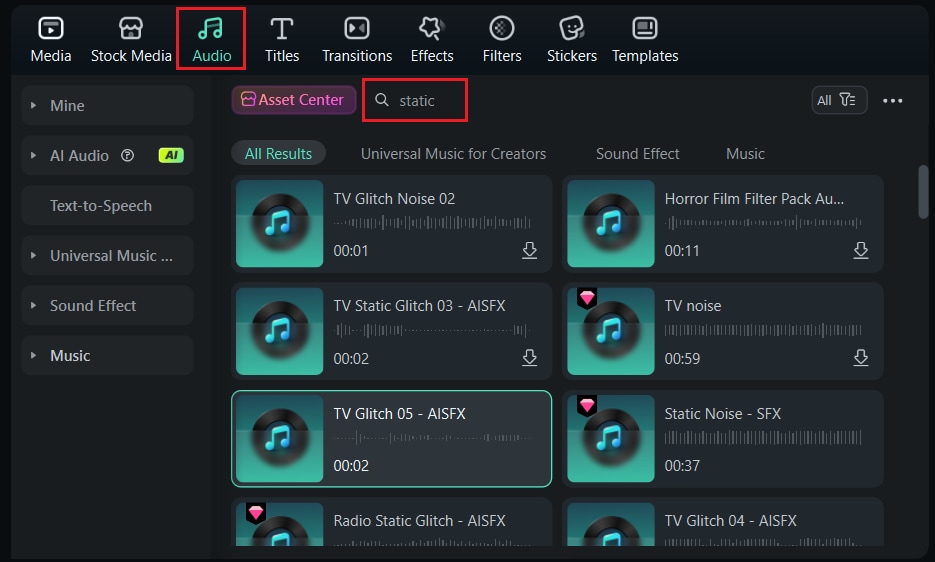Viewport: 935px width, 562px height.
Task: Select the Audio tab
Action: [x=211, y=39]
